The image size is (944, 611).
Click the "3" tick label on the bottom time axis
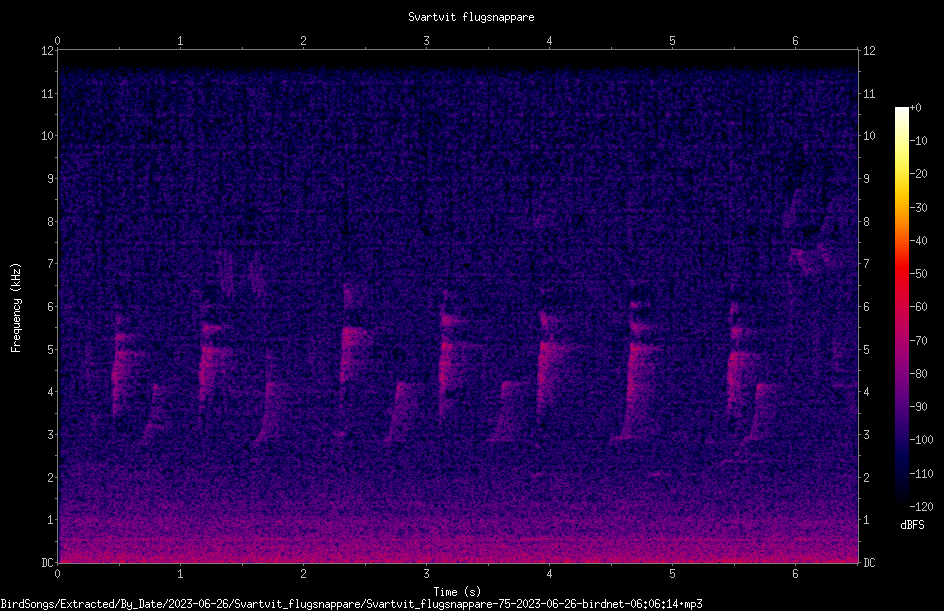tap(426, 574)
